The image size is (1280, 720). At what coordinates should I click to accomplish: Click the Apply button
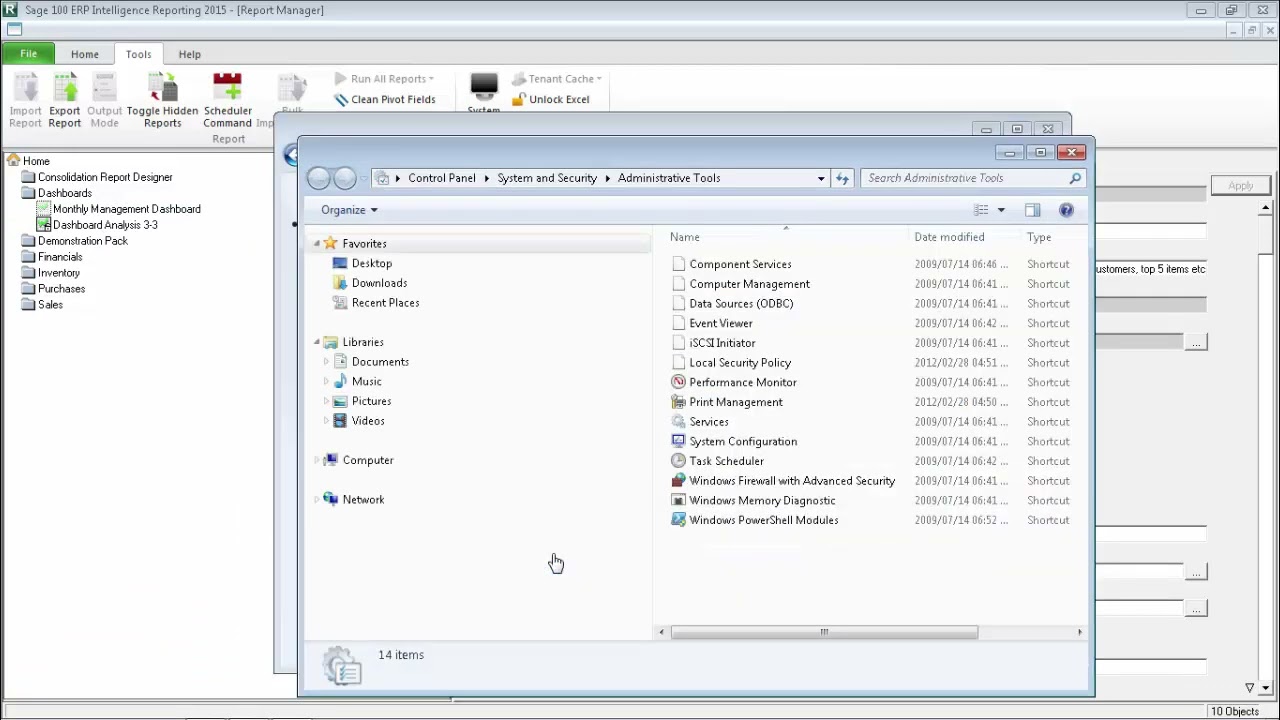click(1240, 186)
